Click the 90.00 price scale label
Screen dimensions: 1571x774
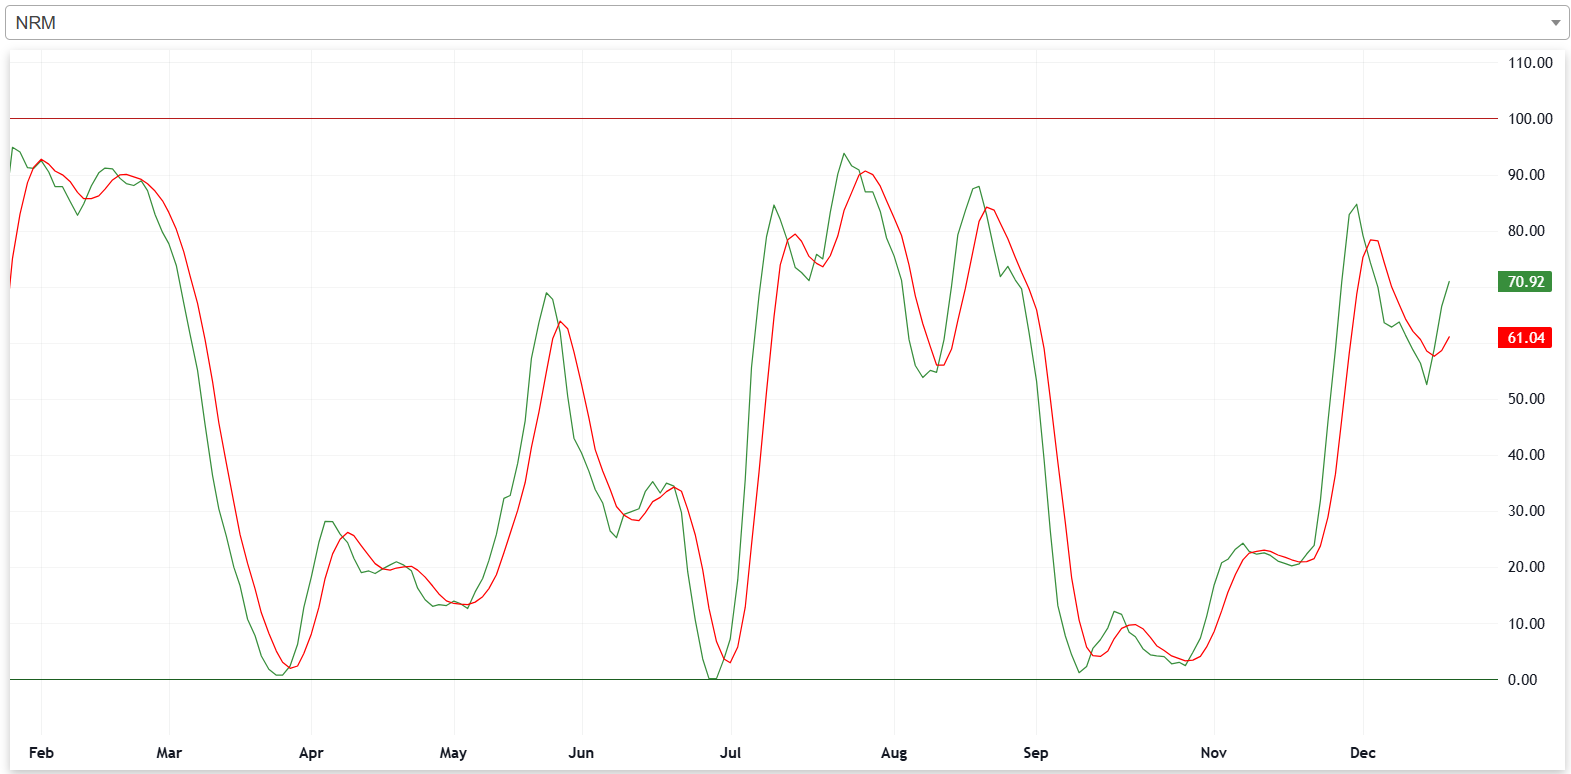[x=1526, y=175]
